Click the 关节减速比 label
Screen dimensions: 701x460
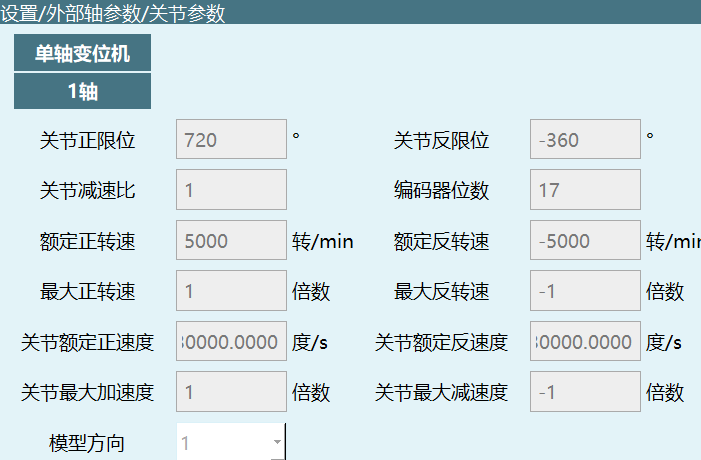click(x=88, y=190)
